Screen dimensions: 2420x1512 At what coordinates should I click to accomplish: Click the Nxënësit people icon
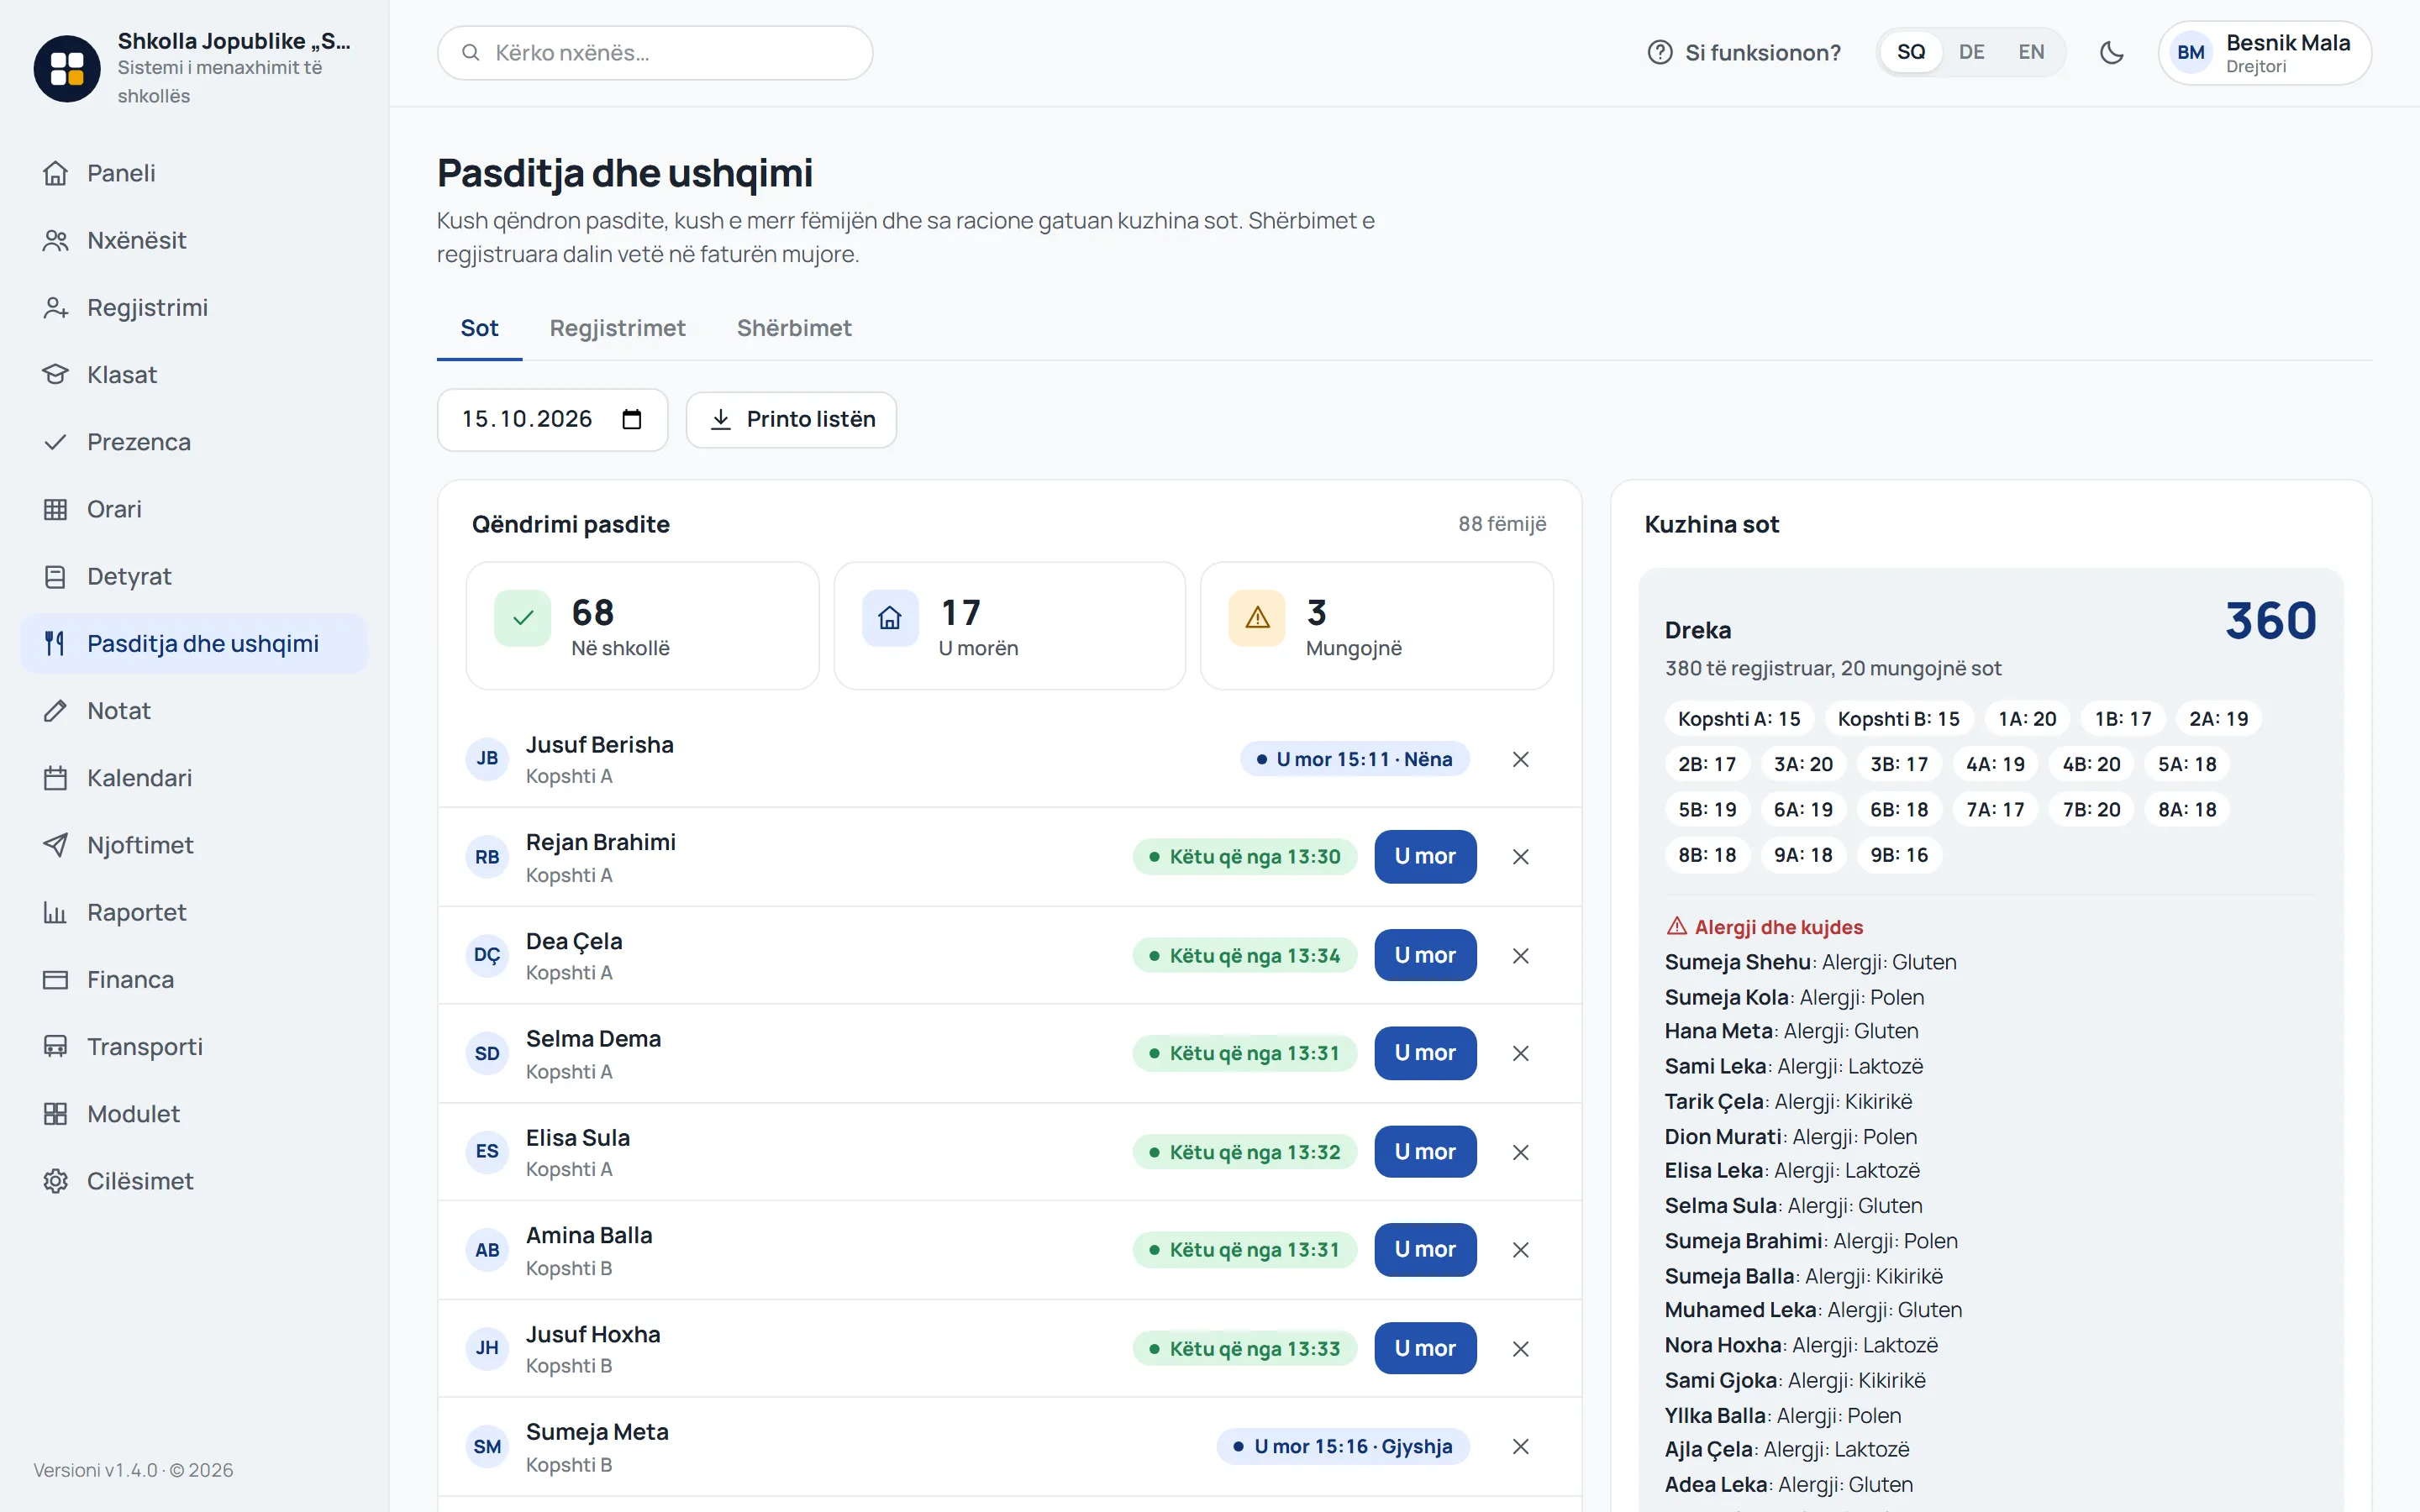[55, 240]
